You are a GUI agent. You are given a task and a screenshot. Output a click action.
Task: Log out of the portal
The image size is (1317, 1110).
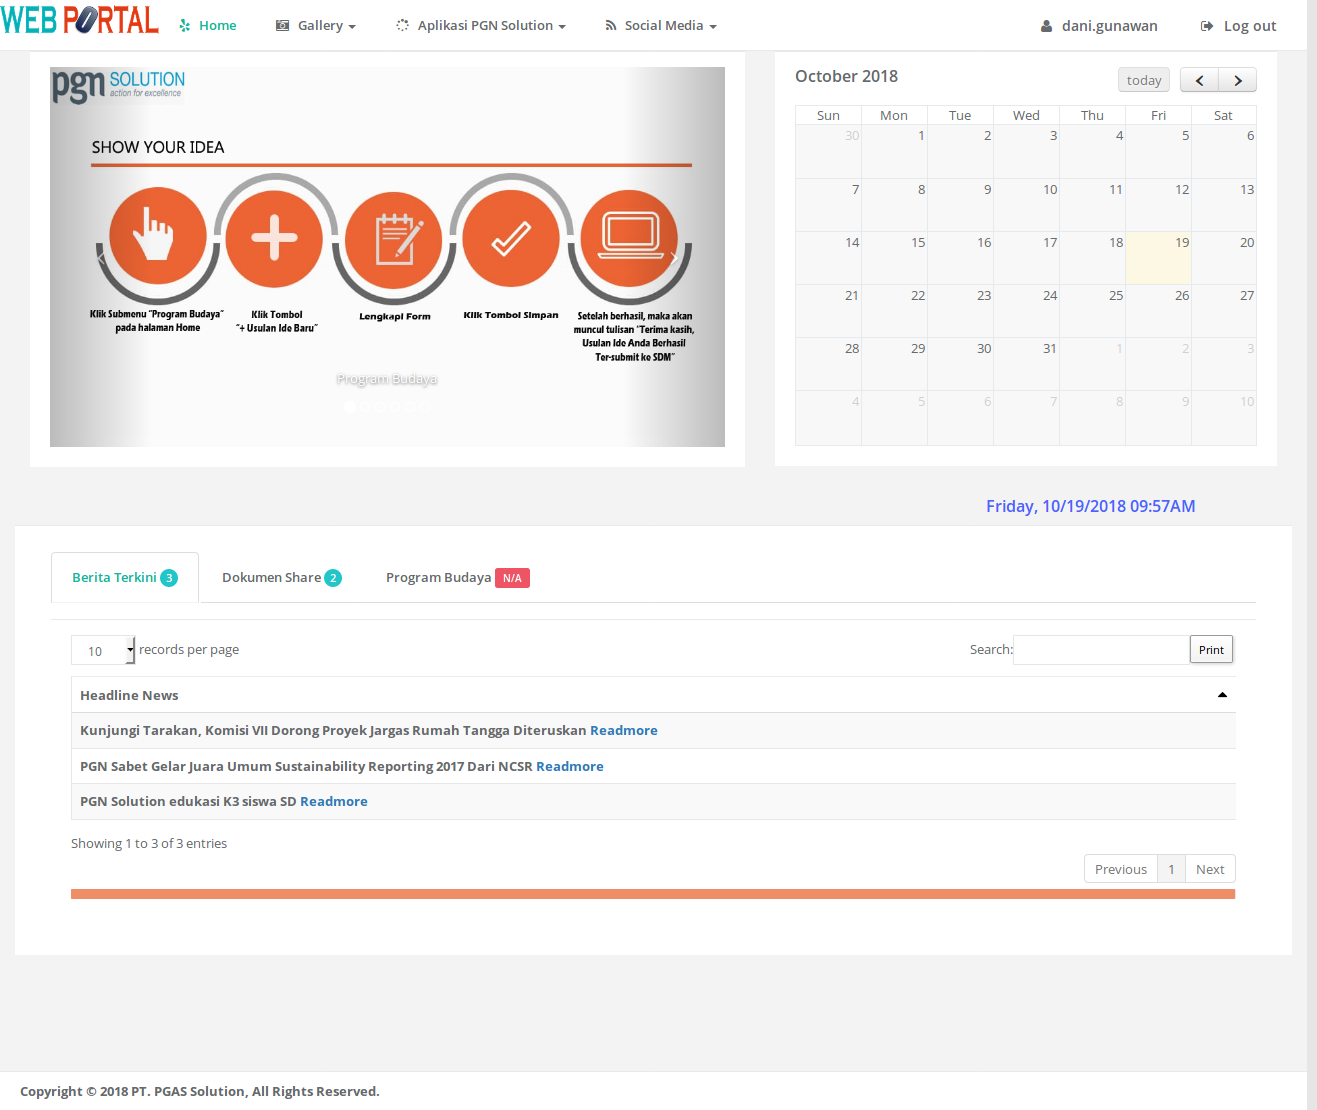tap(1238, 26)
